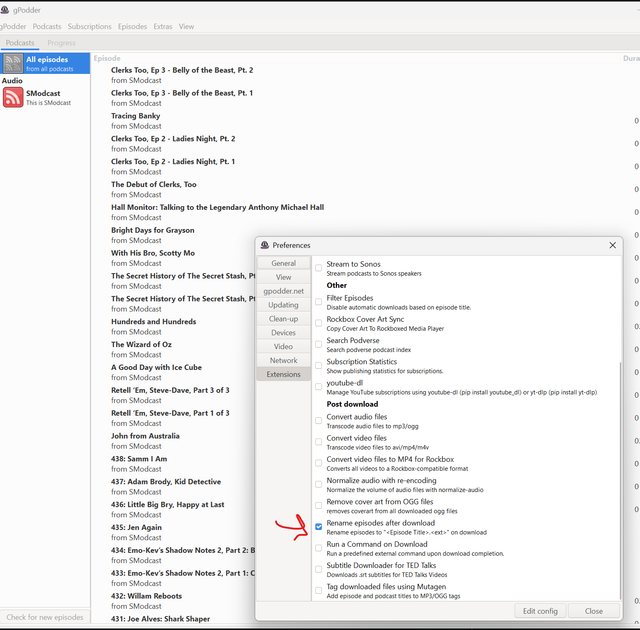Image resolution: width=640 pixels, height=630 pixels.
Task: Select episode 432: Willam Reboots
Action: (146, 596)
